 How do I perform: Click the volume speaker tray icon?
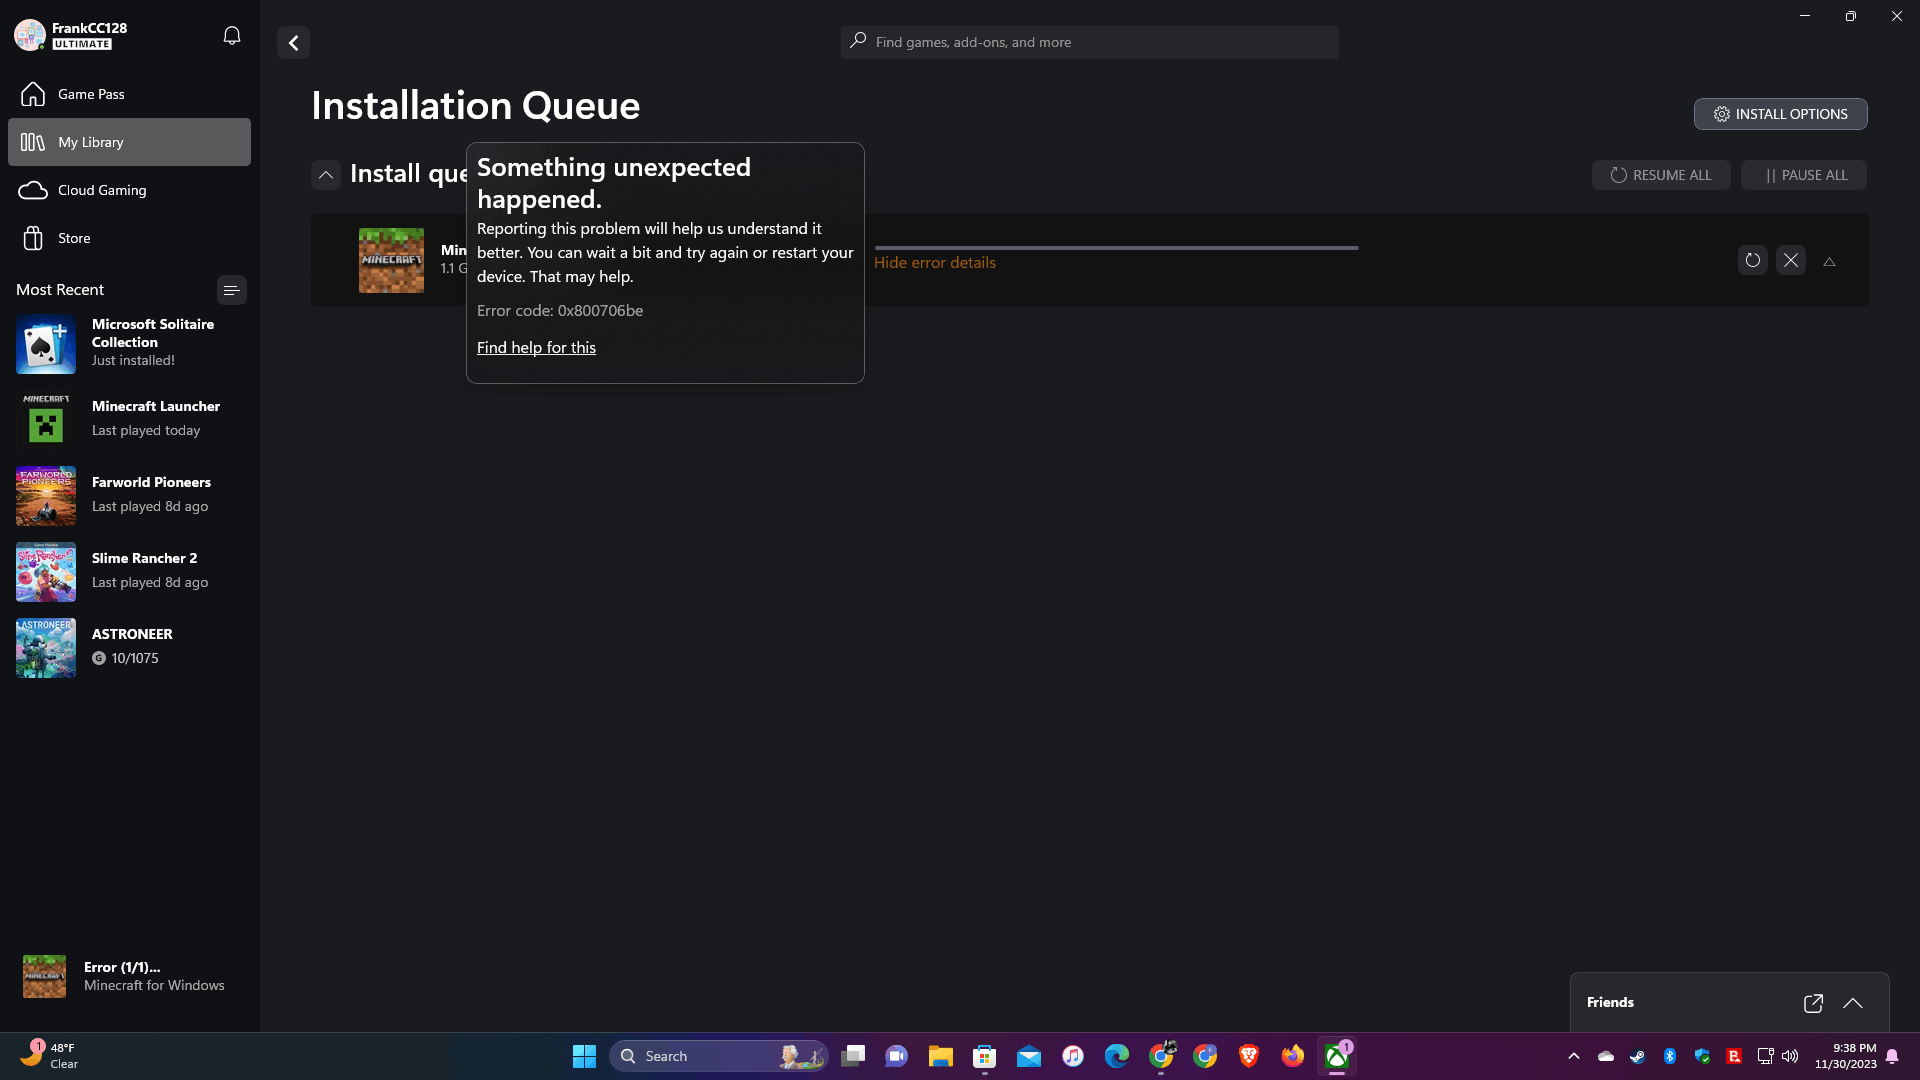pos(1790,1056)
